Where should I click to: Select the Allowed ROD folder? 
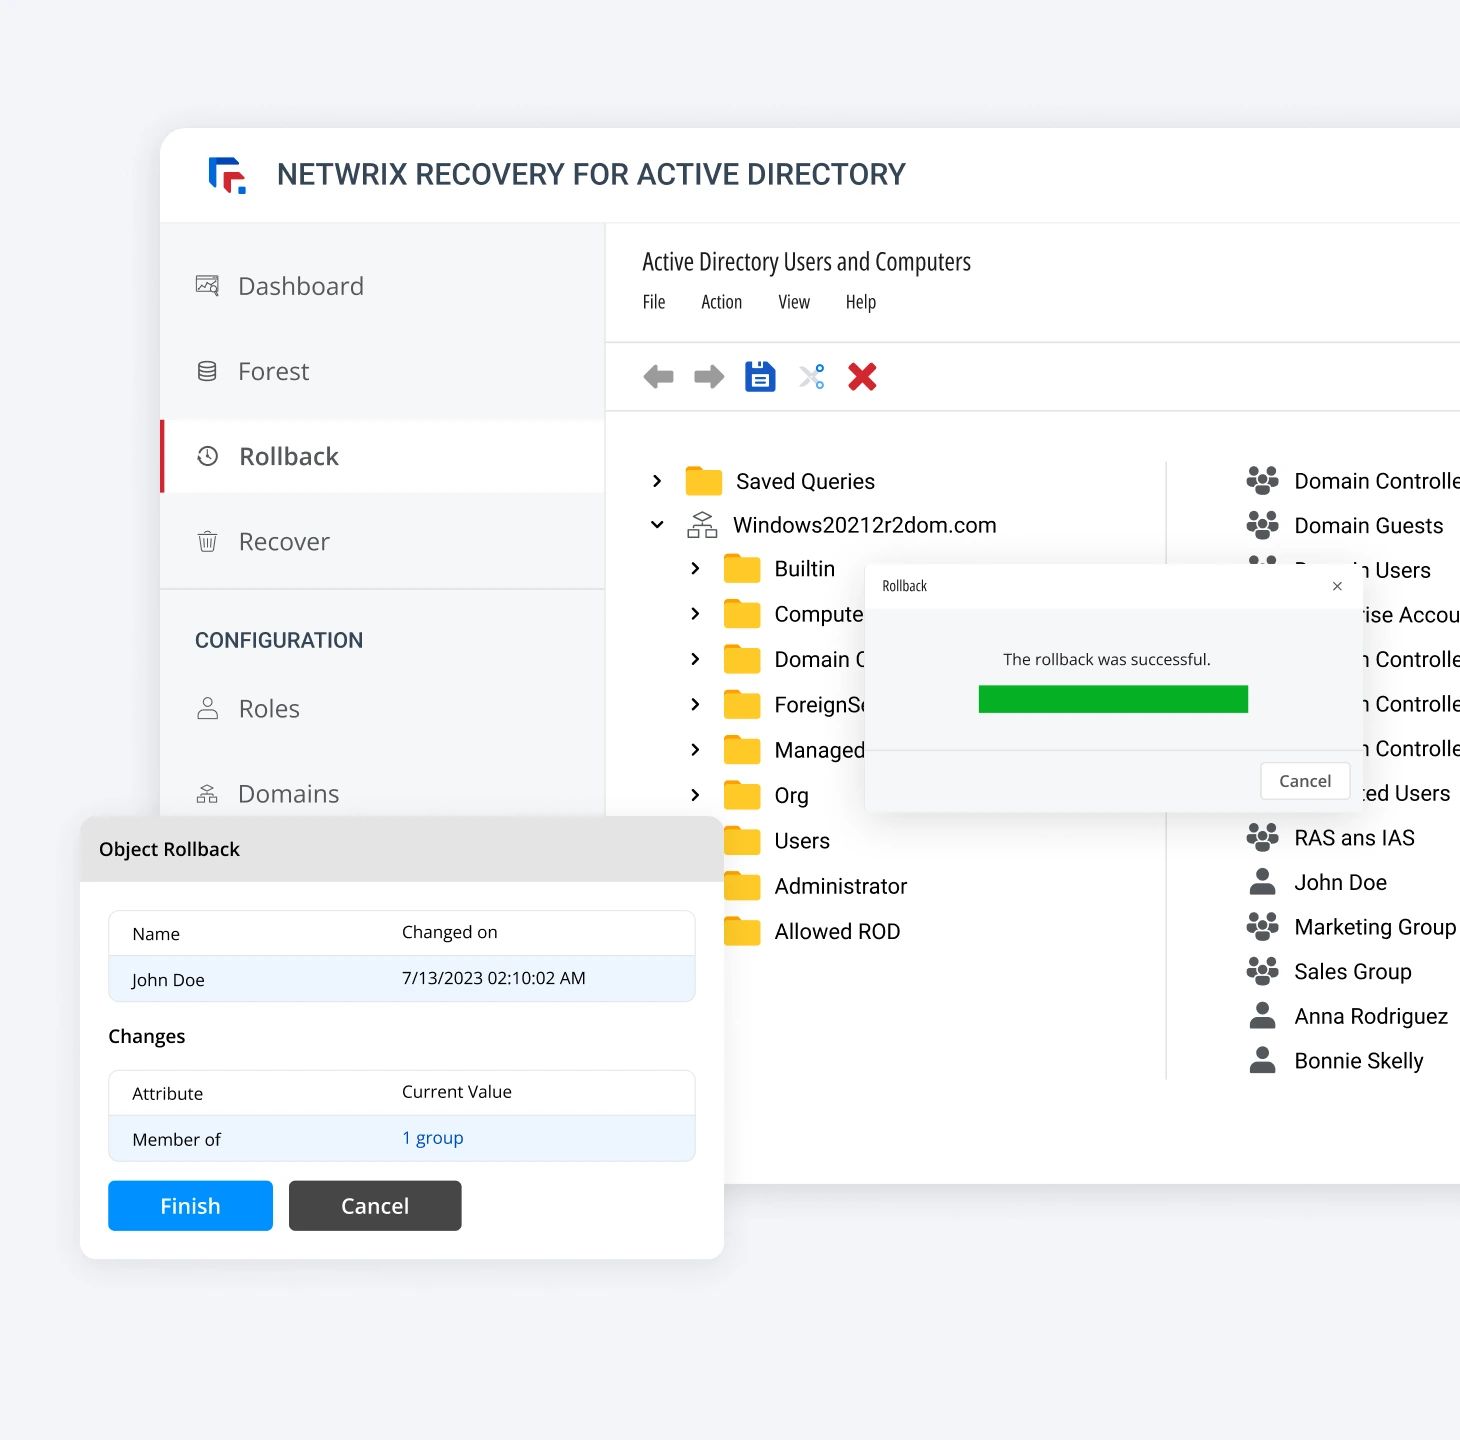pos(812,931)
